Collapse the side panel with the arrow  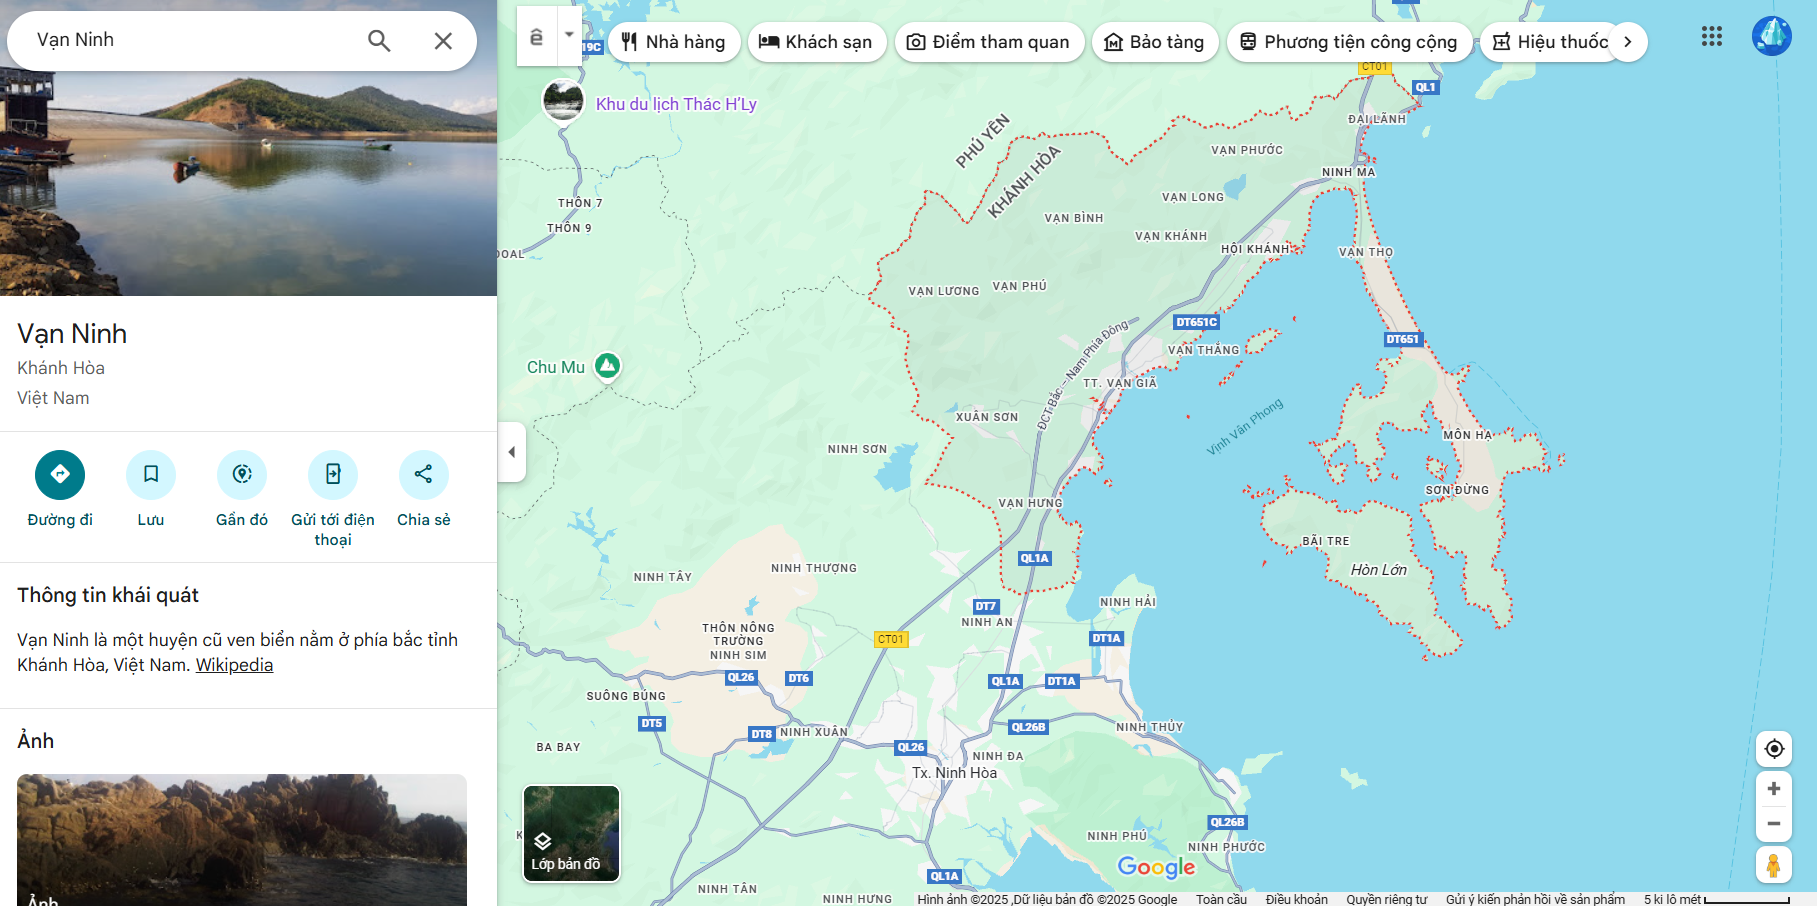point(512,452)
